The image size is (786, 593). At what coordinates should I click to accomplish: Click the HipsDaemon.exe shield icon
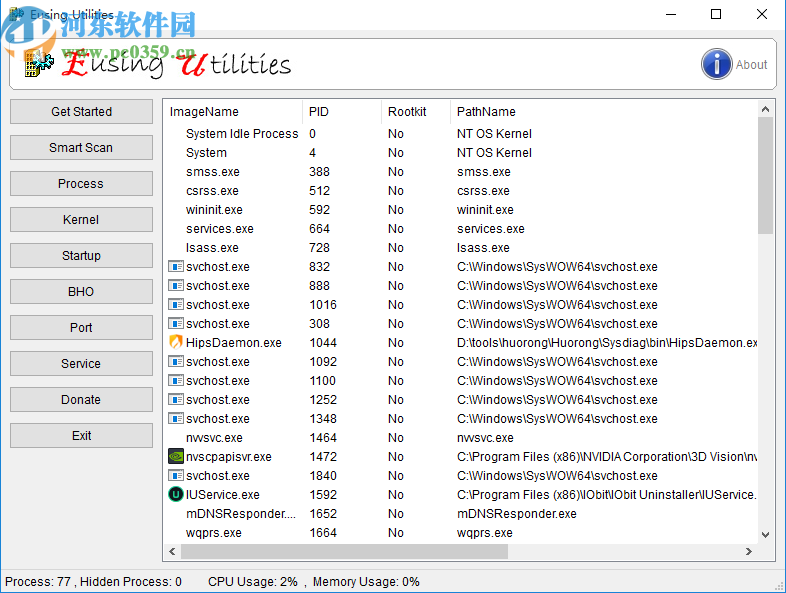point(175,342)
